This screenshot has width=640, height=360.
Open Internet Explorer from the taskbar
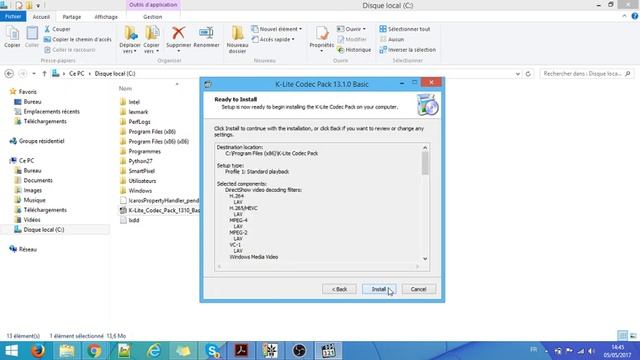[154, 351]
